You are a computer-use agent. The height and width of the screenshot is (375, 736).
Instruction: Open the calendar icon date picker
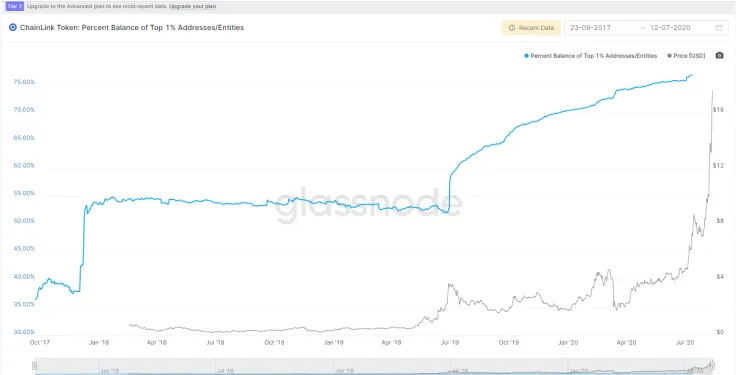pyautogui.click(x=719, y=28)
